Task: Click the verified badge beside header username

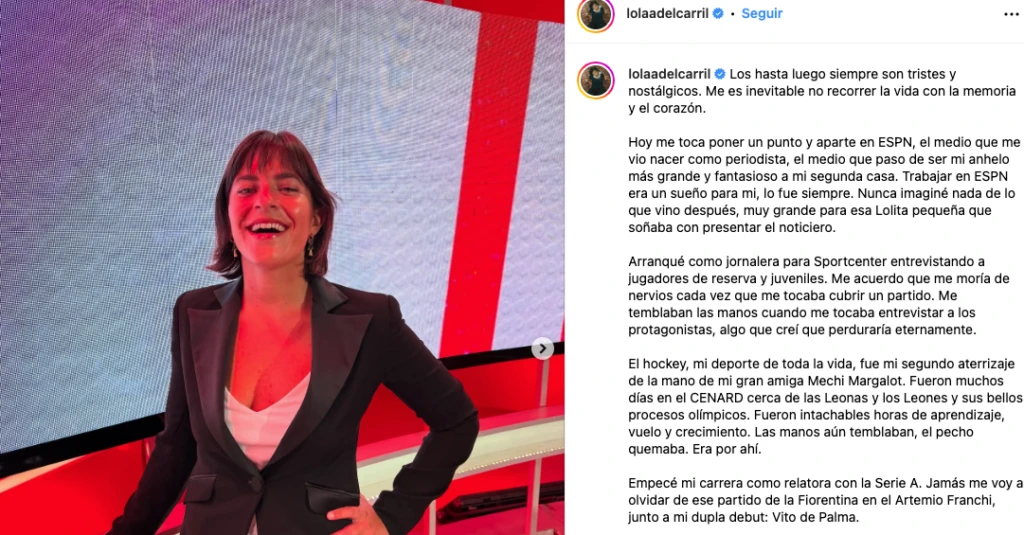Action: [718, 14]
